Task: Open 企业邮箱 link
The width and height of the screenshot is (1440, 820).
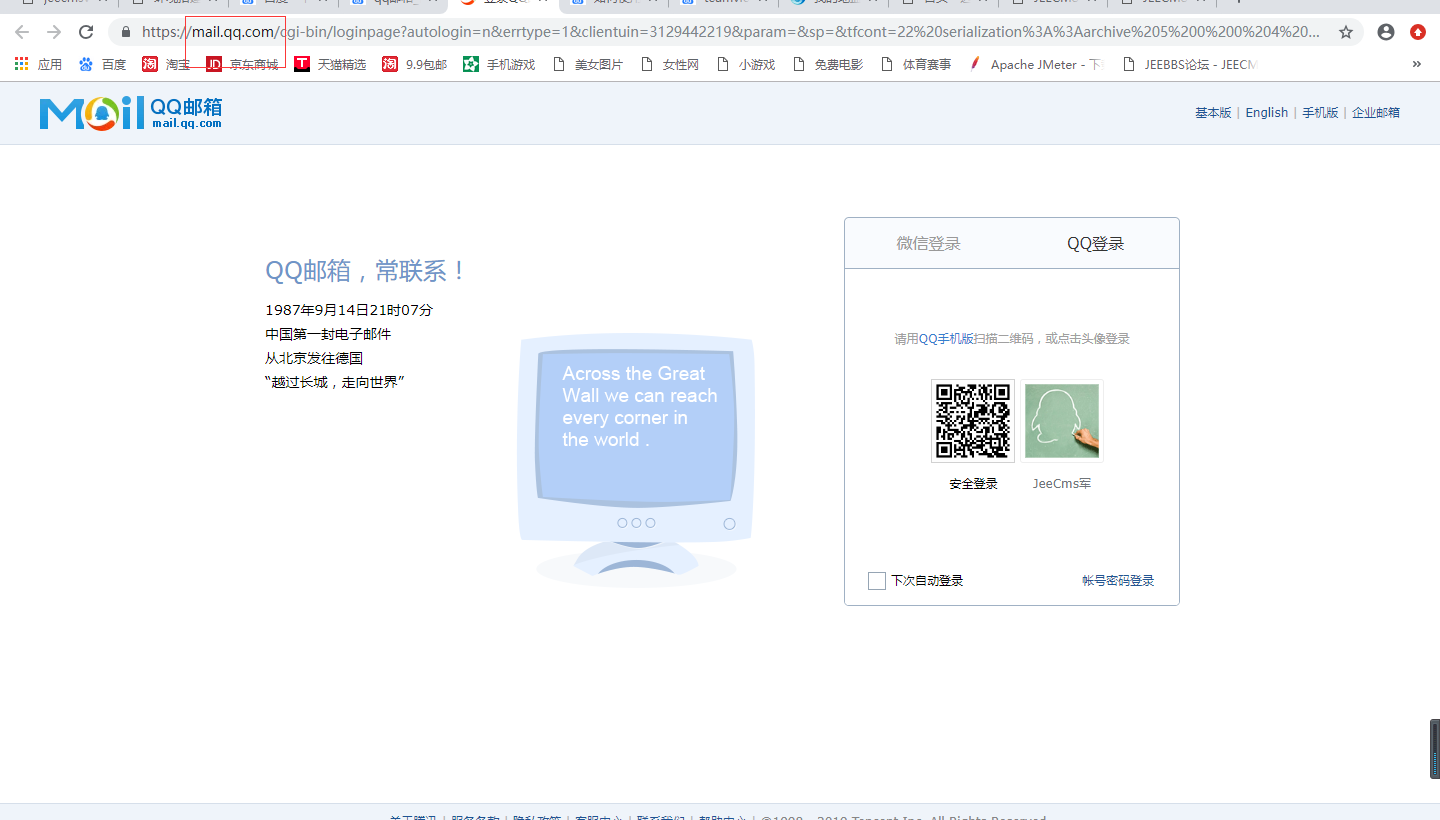Action: tap(1375, 113)
